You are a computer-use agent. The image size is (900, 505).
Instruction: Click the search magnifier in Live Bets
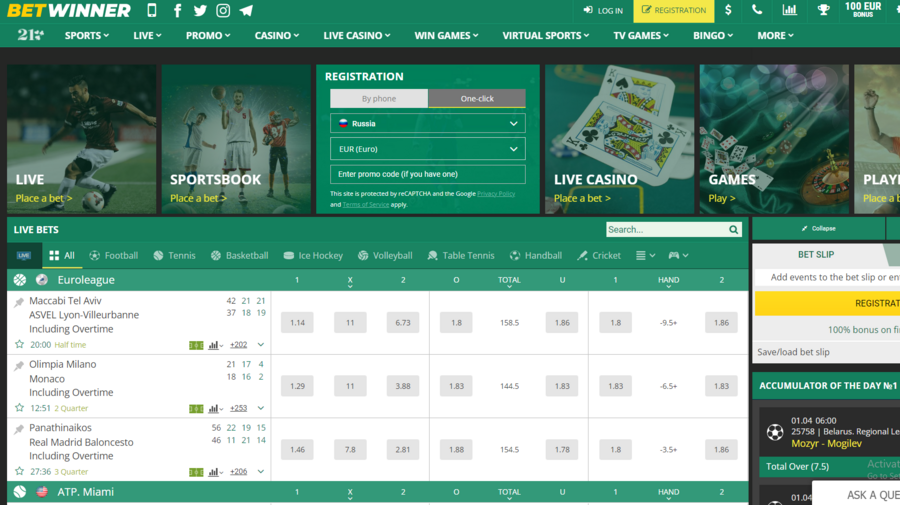734,230
